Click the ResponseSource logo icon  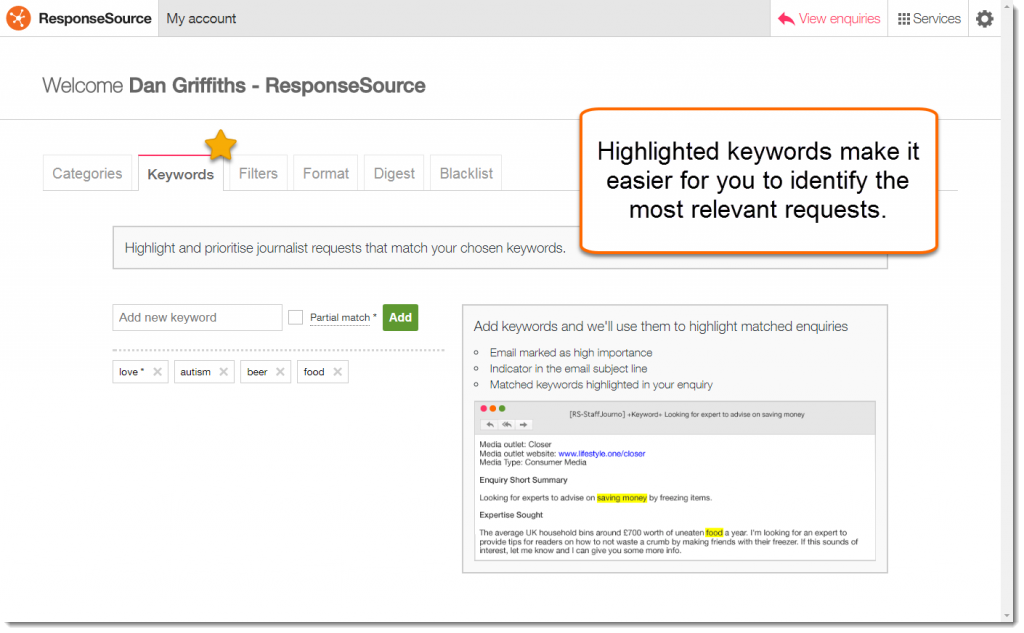pos(17,17)
